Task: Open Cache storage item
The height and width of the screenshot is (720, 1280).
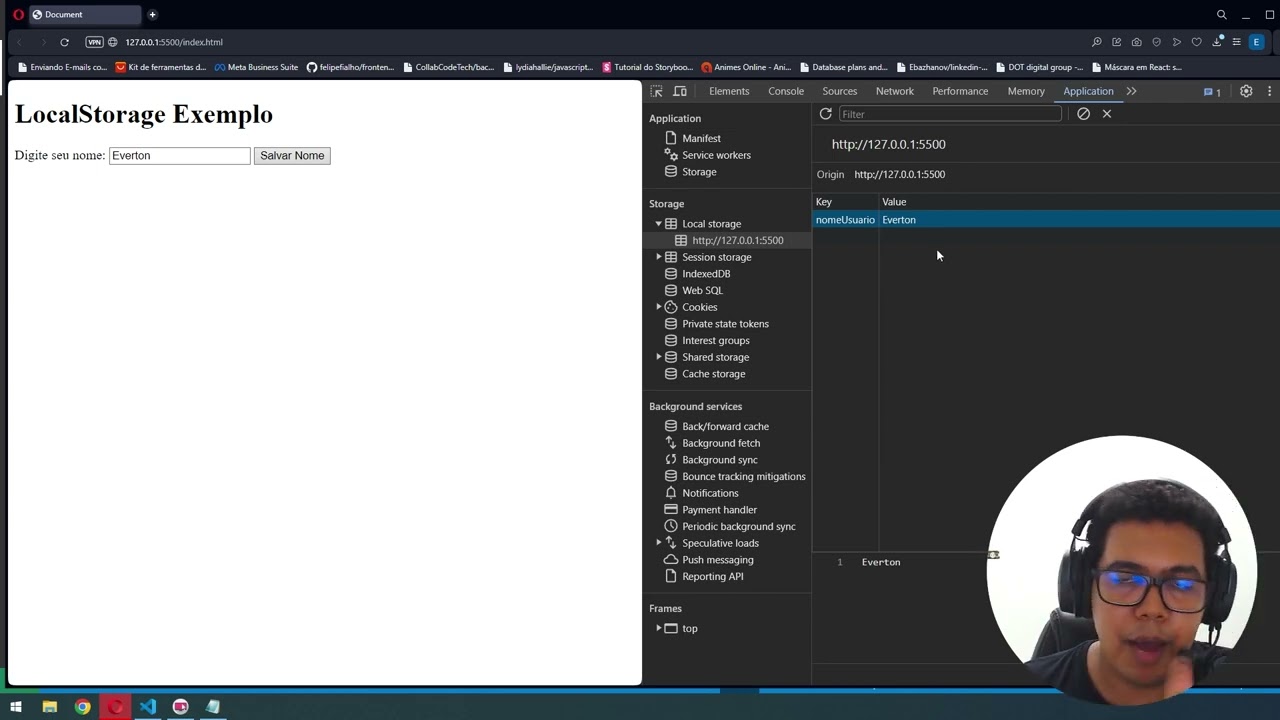Action: pos(713,374)
